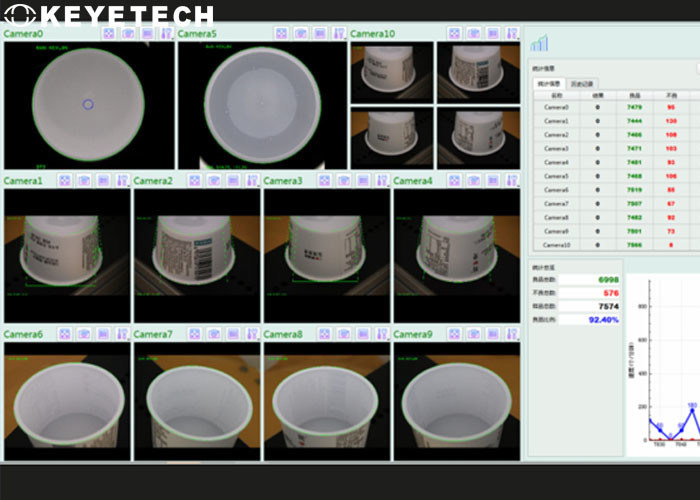This screenshot has width=700, height=500.
Task: Click the save image icon for Camera8
Action: 363,334
